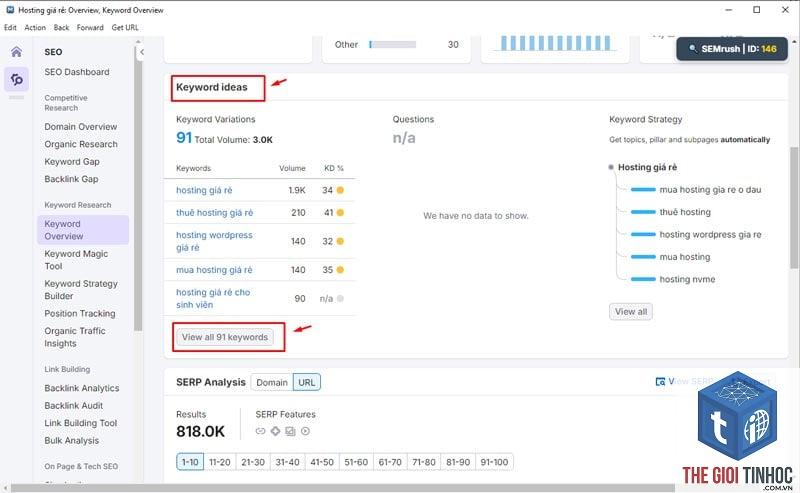Go to Position Tracking

point(80,313)
